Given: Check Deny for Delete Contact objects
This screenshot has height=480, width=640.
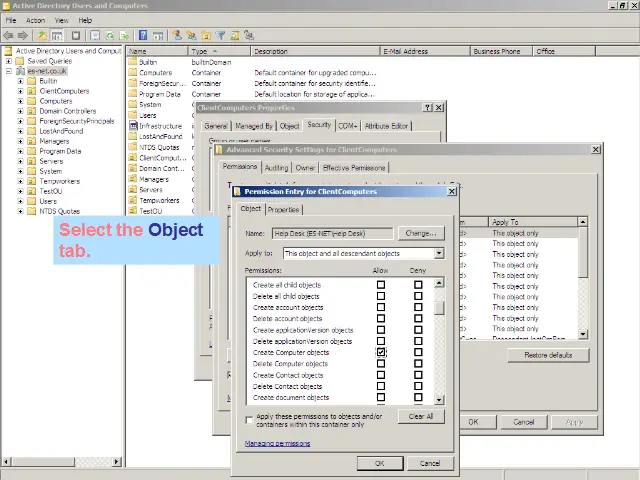Looking at the screenshot, I should point(418,386).
